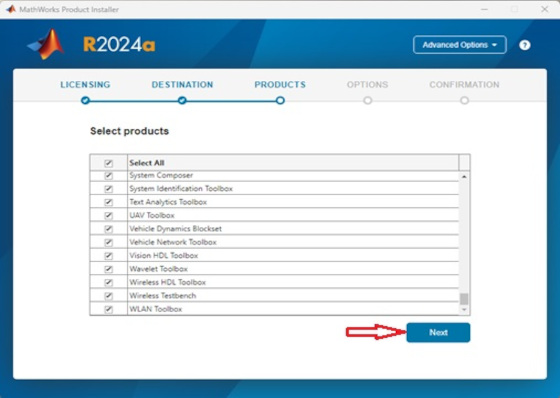Select the OPTIONS step label
560x398 pixels.
[x=367, y=85]
